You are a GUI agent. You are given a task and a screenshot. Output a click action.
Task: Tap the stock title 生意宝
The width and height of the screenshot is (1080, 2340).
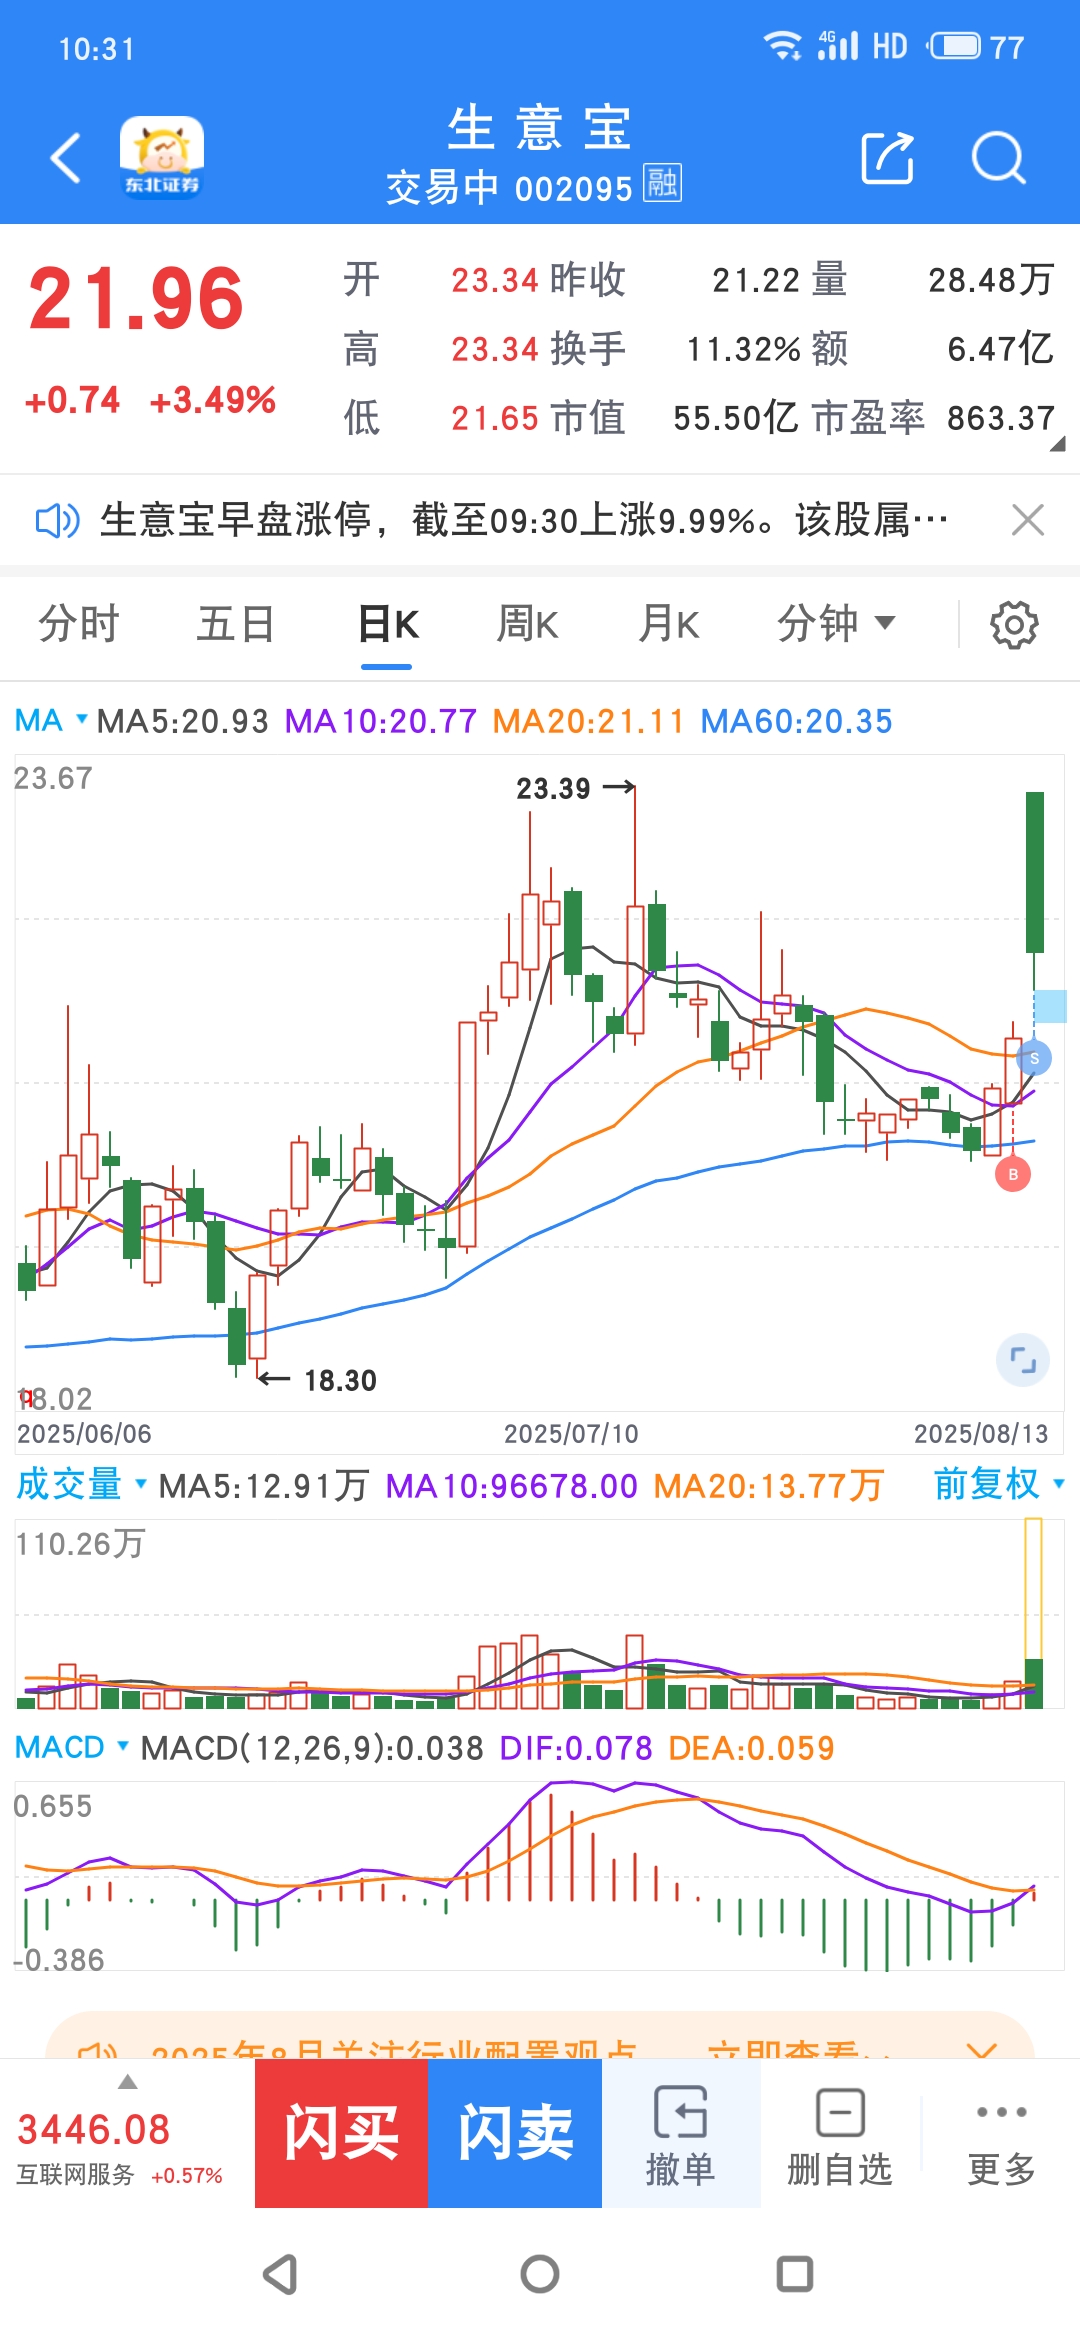(x=540, y=128)
